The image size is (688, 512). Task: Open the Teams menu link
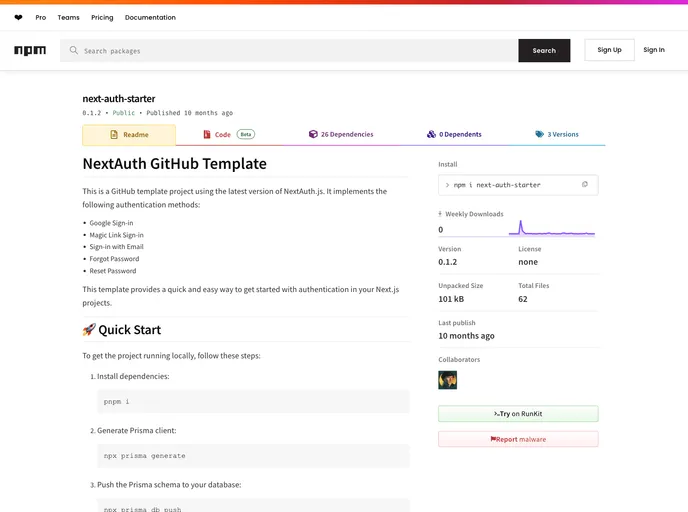[x=68, y=18]
